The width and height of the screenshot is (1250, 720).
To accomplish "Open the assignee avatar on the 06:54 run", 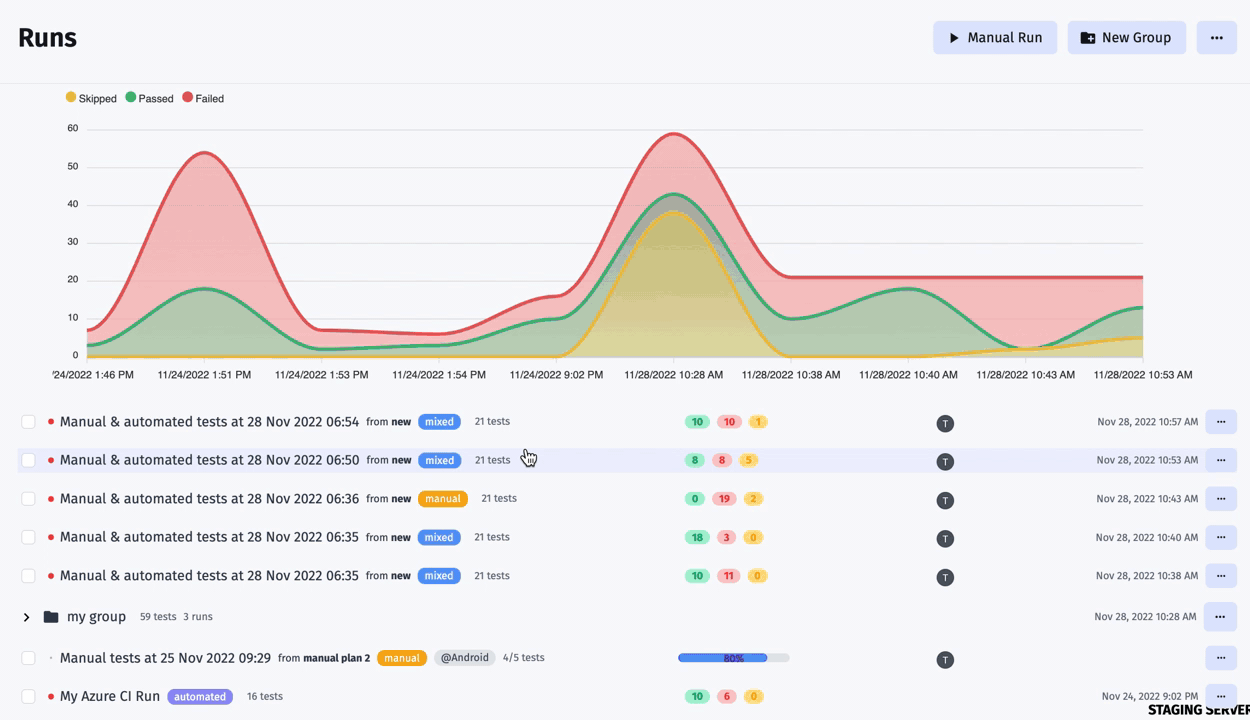I will [x=945, y=423].
